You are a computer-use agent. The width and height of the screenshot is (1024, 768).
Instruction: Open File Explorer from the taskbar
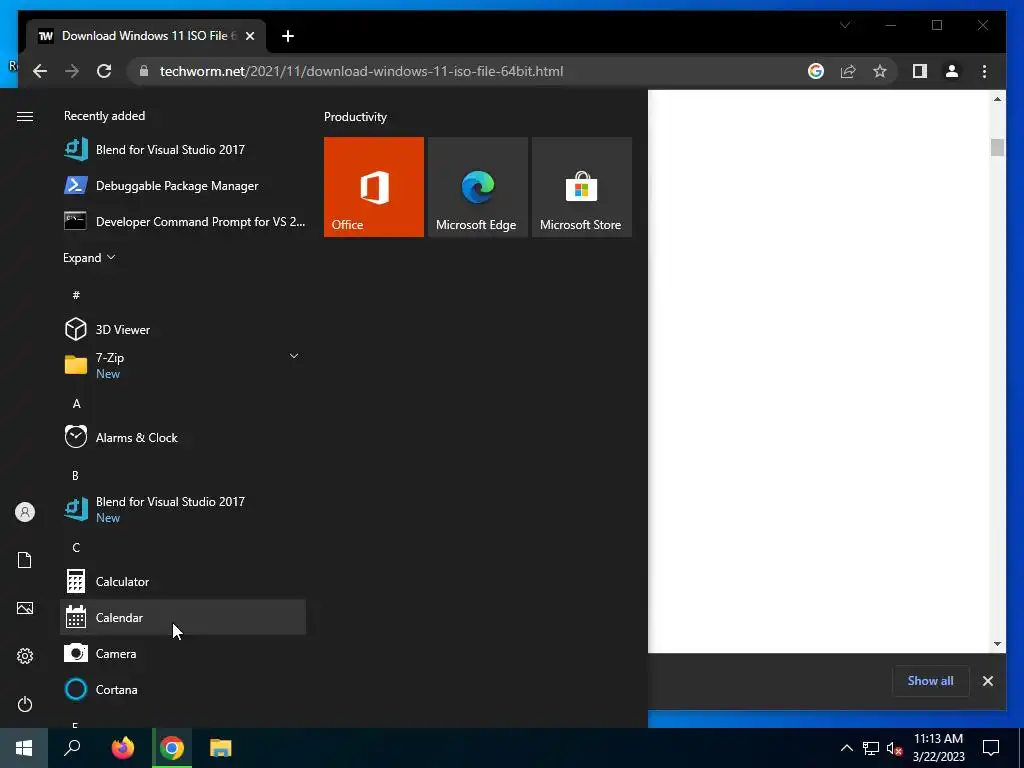tap(221, 748)
